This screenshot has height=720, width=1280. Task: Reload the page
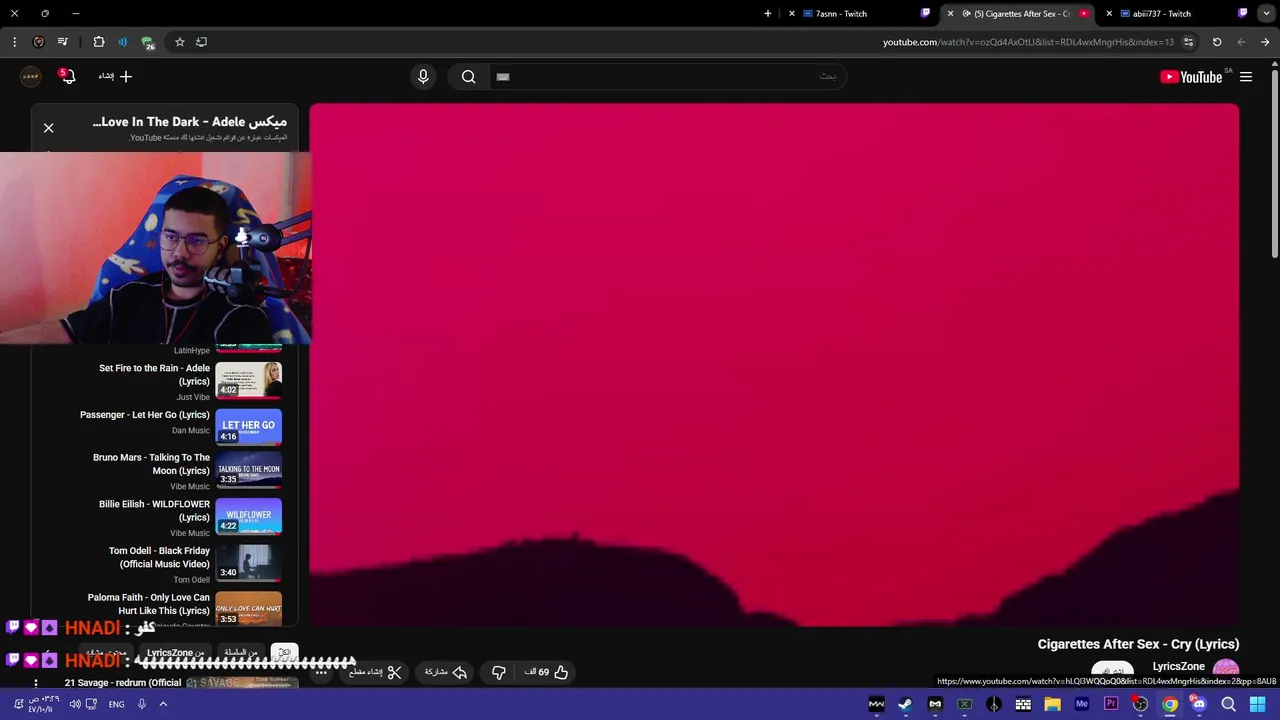click(x=1217, y=42)
